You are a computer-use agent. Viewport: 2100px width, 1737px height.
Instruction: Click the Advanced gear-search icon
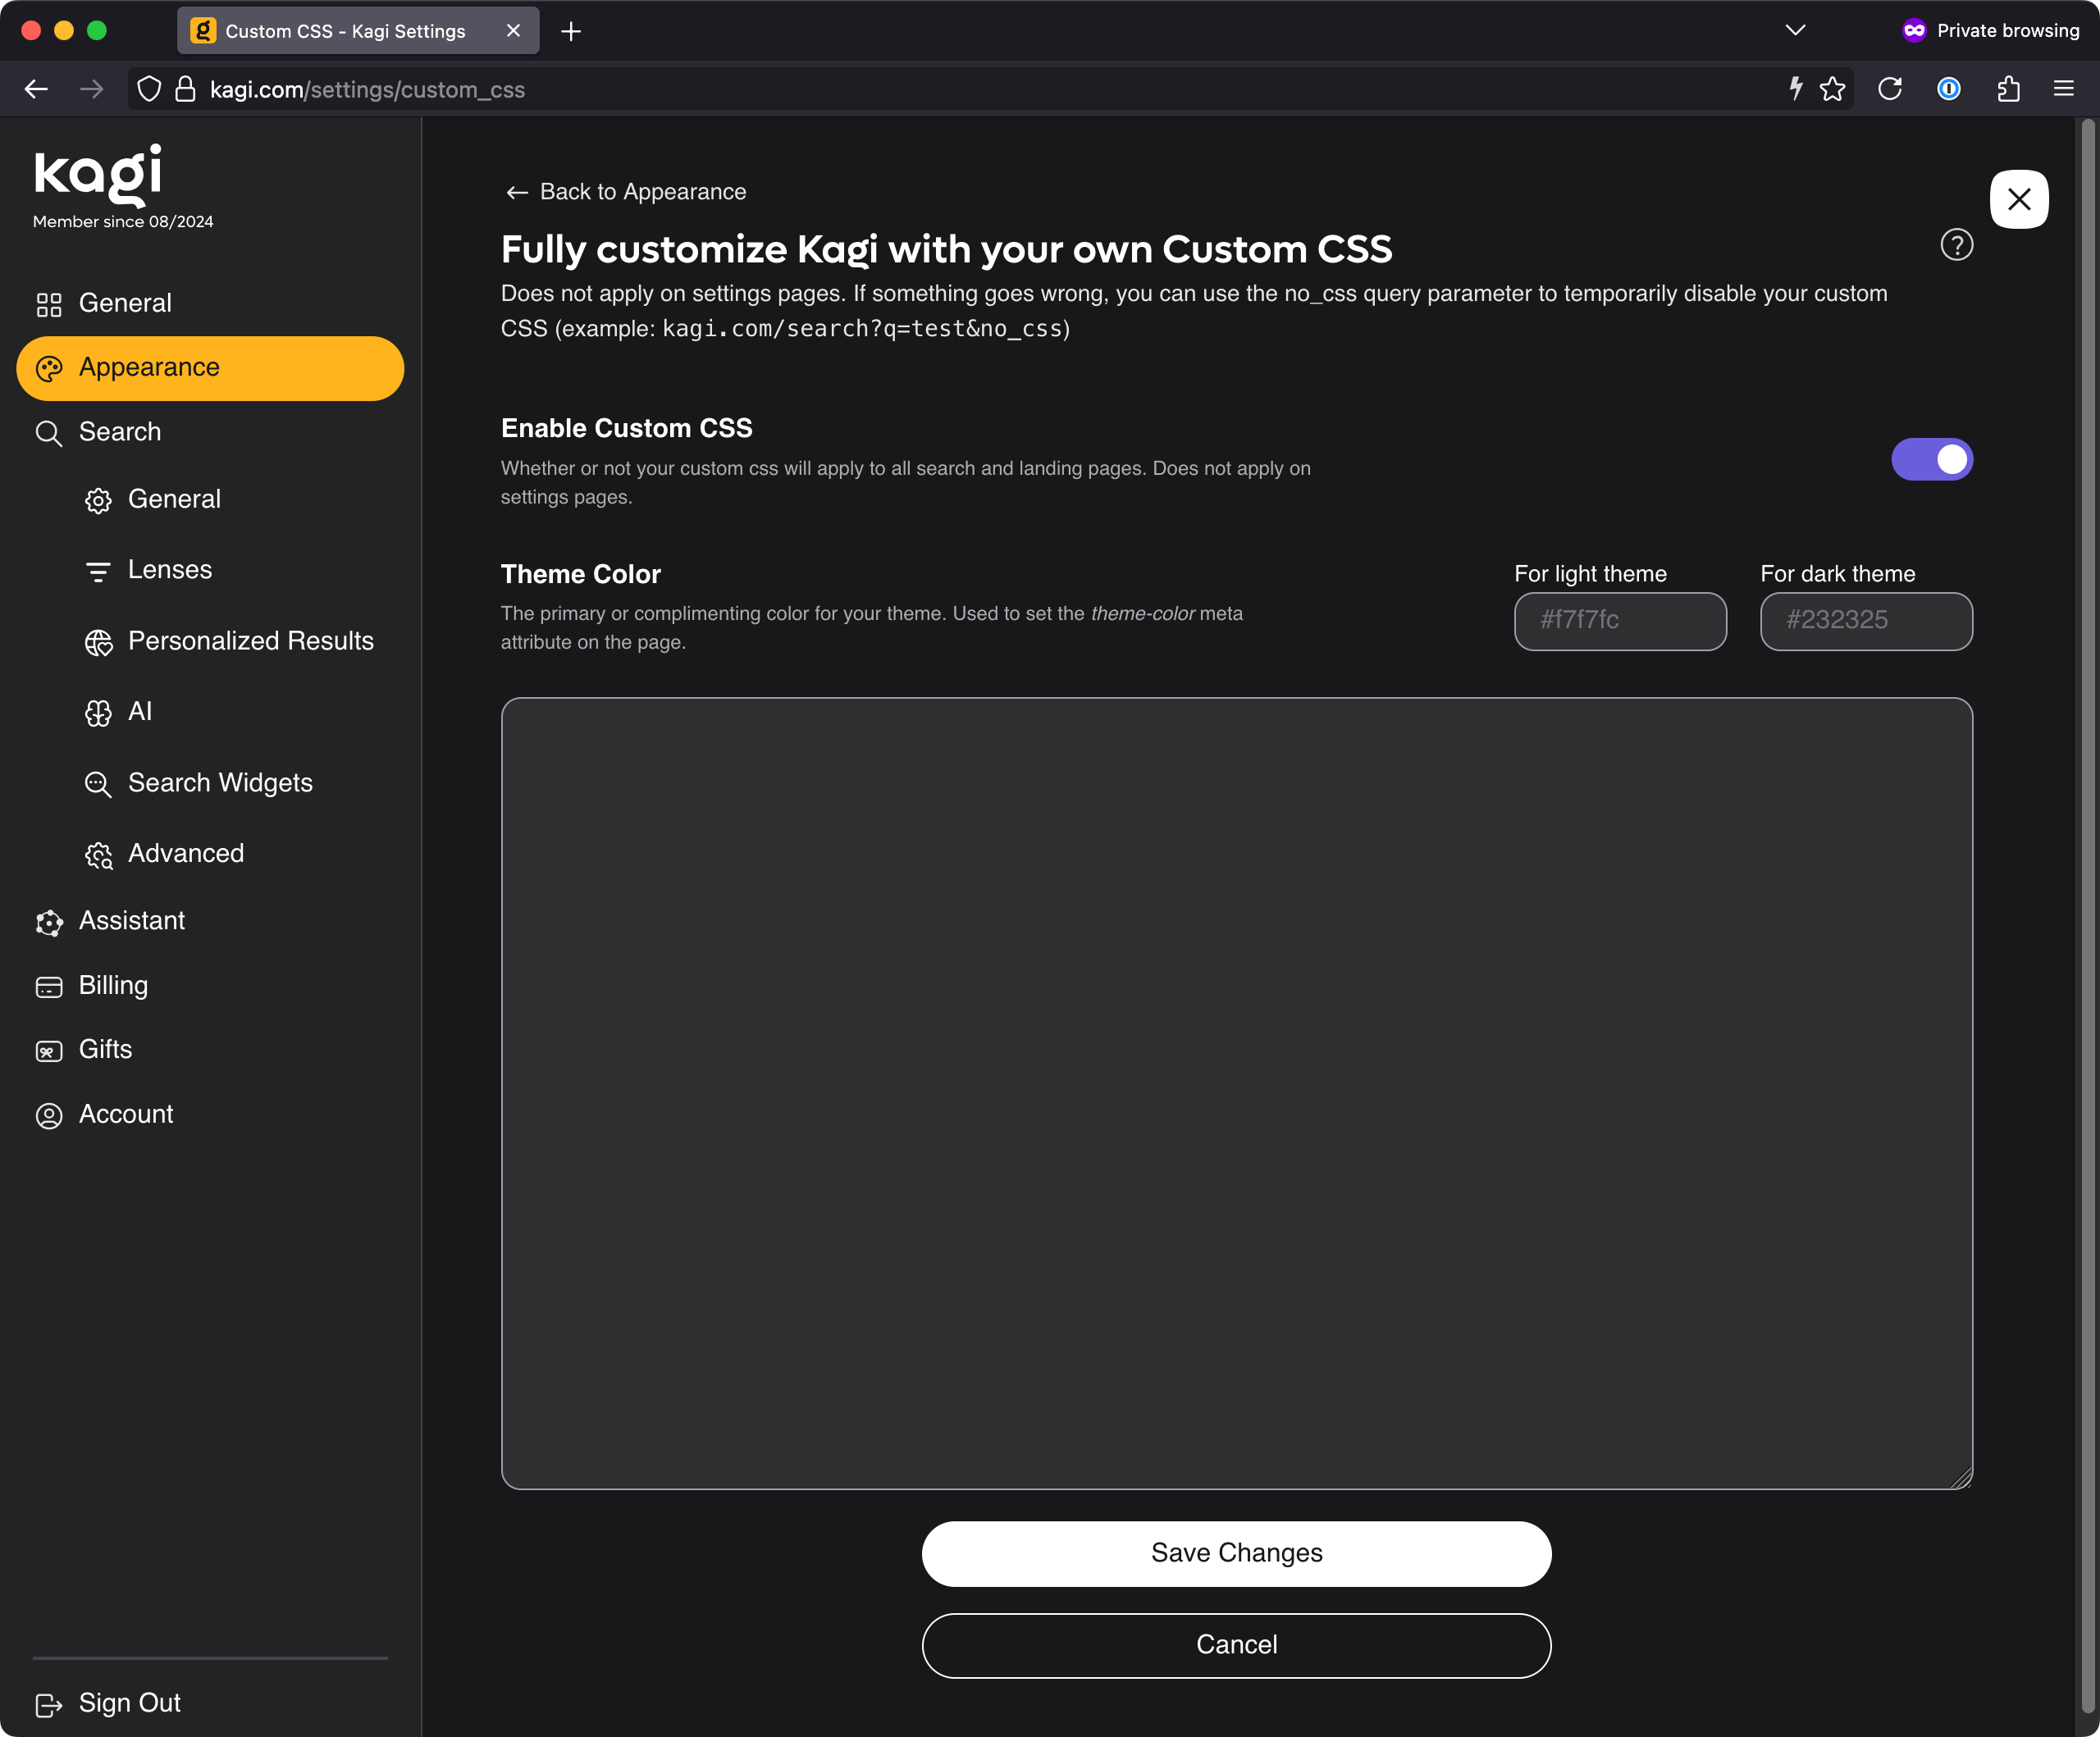pyautogui.click(x=98, y=855)
